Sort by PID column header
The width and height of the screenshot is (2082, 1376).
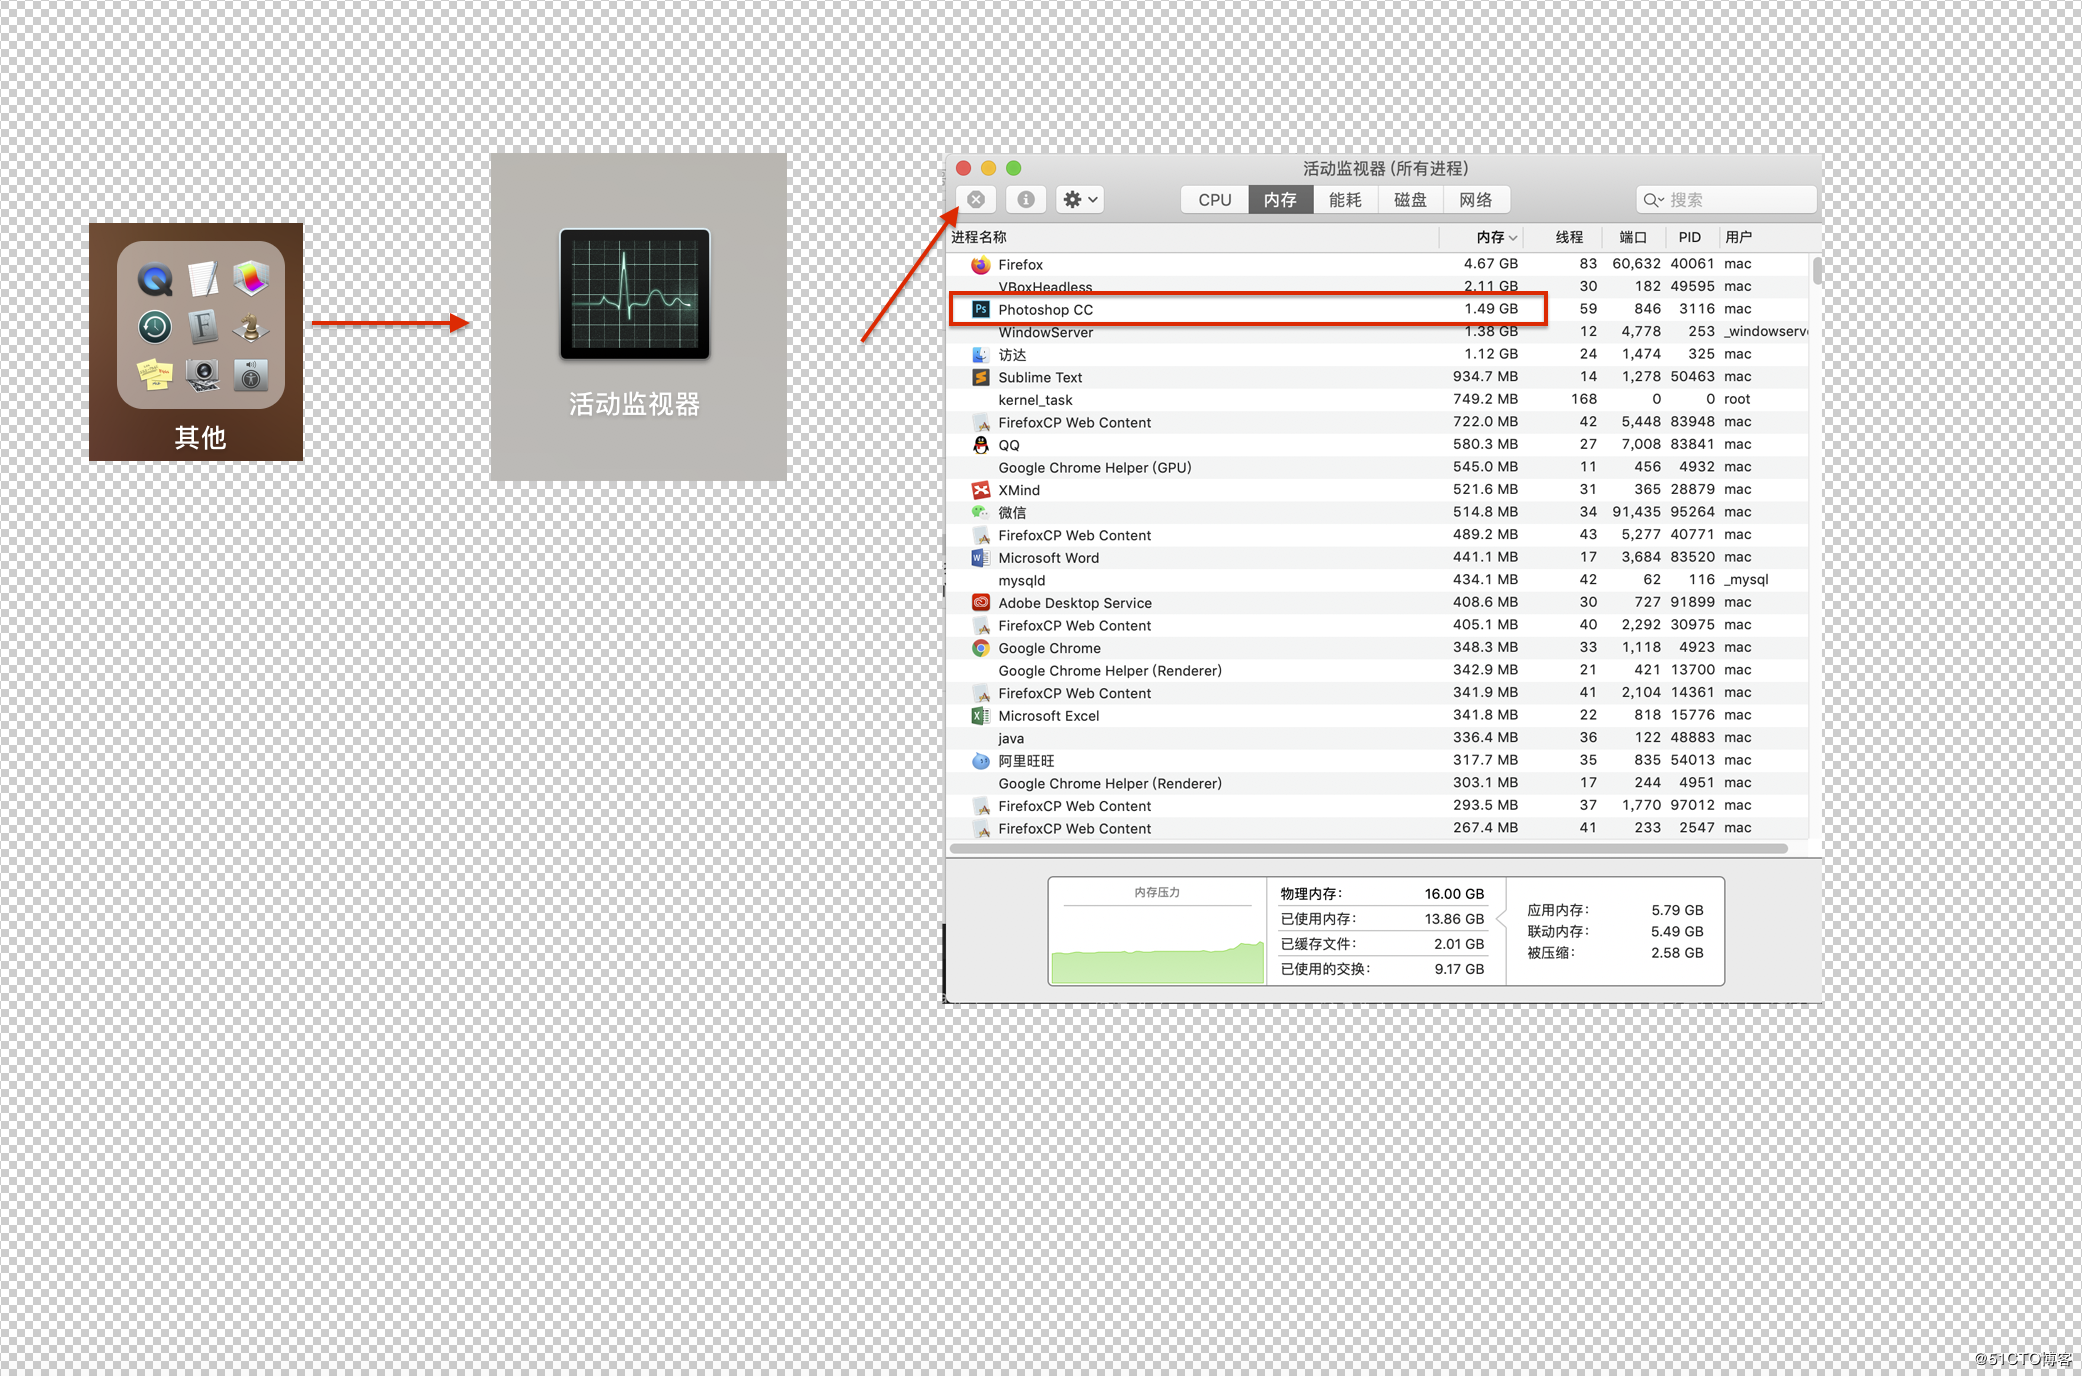(1690, 237)
